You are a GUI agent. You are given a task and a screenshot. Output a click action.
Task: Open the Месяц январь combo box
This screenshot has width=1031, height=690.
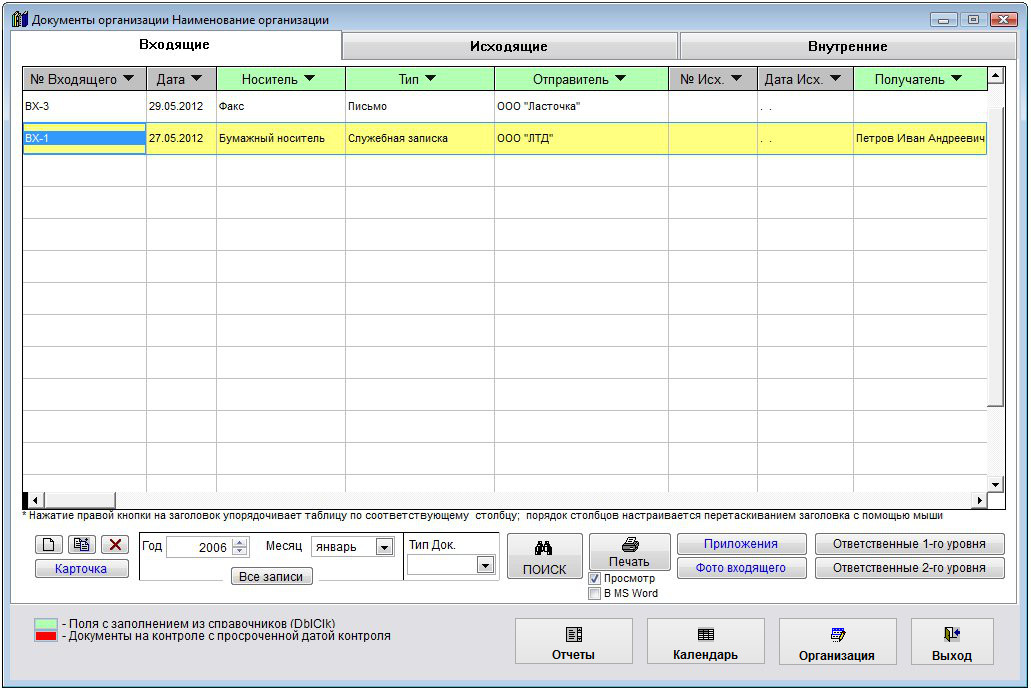384,547
